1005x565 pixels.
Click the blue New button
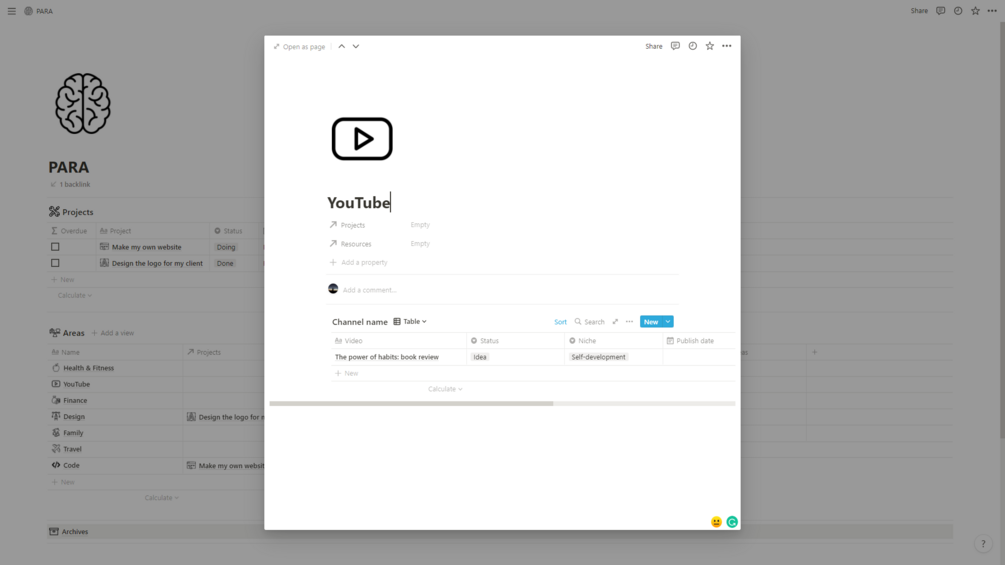651,322
